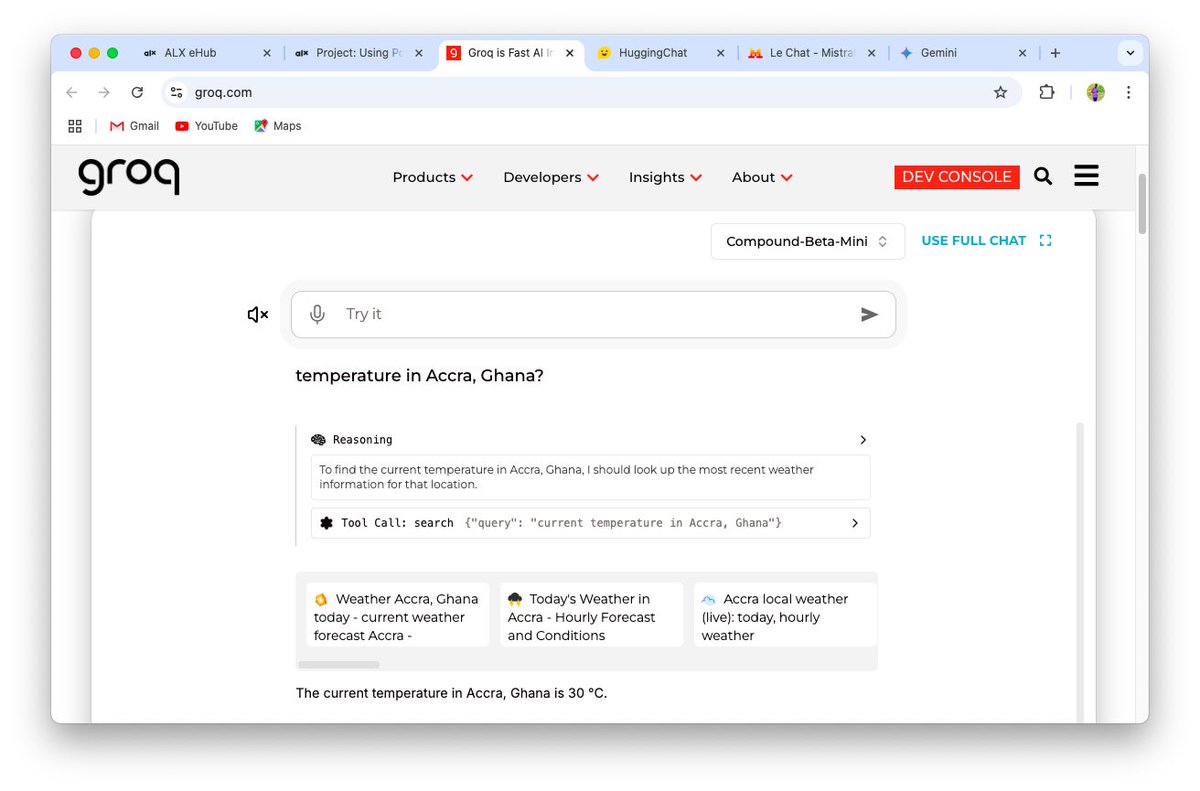This screenshot has height=791, width=1200.
Task: Click the DEV CONSOLE button
Action: [x=957, y=177]
